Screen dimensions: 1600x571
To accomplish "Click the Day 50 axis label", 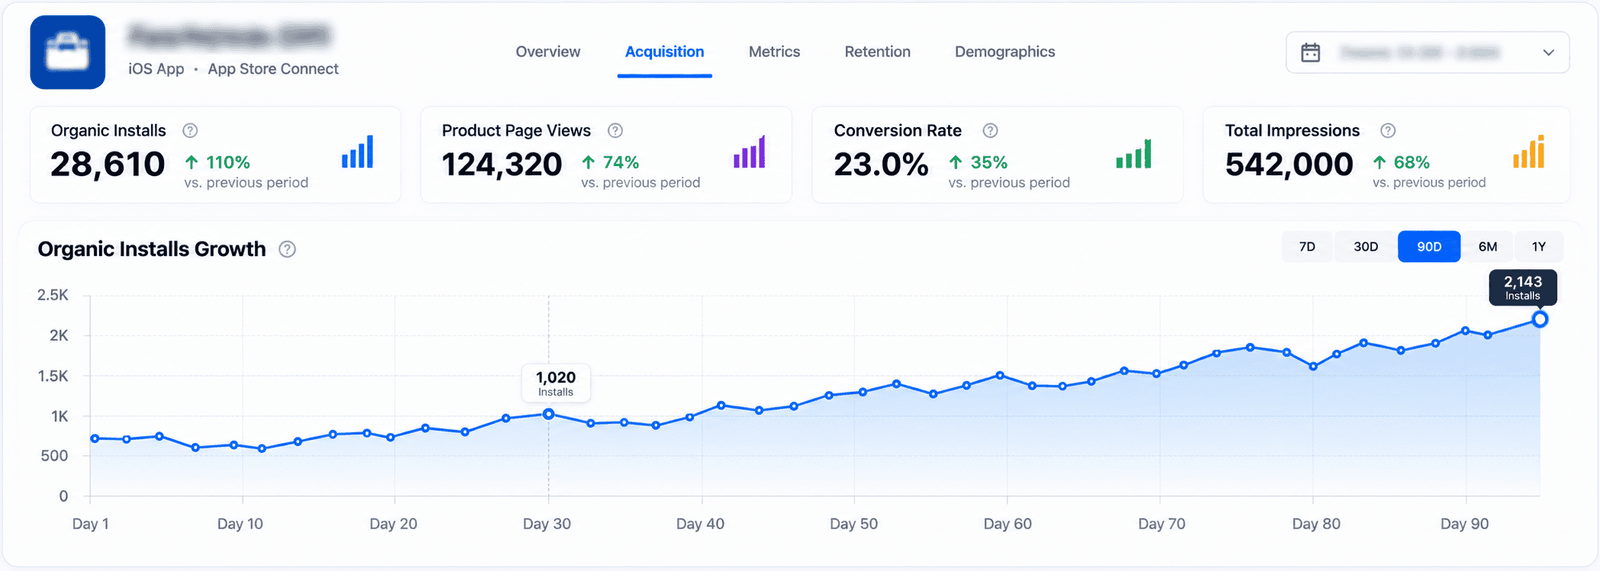I will click(x=854, y=524).
